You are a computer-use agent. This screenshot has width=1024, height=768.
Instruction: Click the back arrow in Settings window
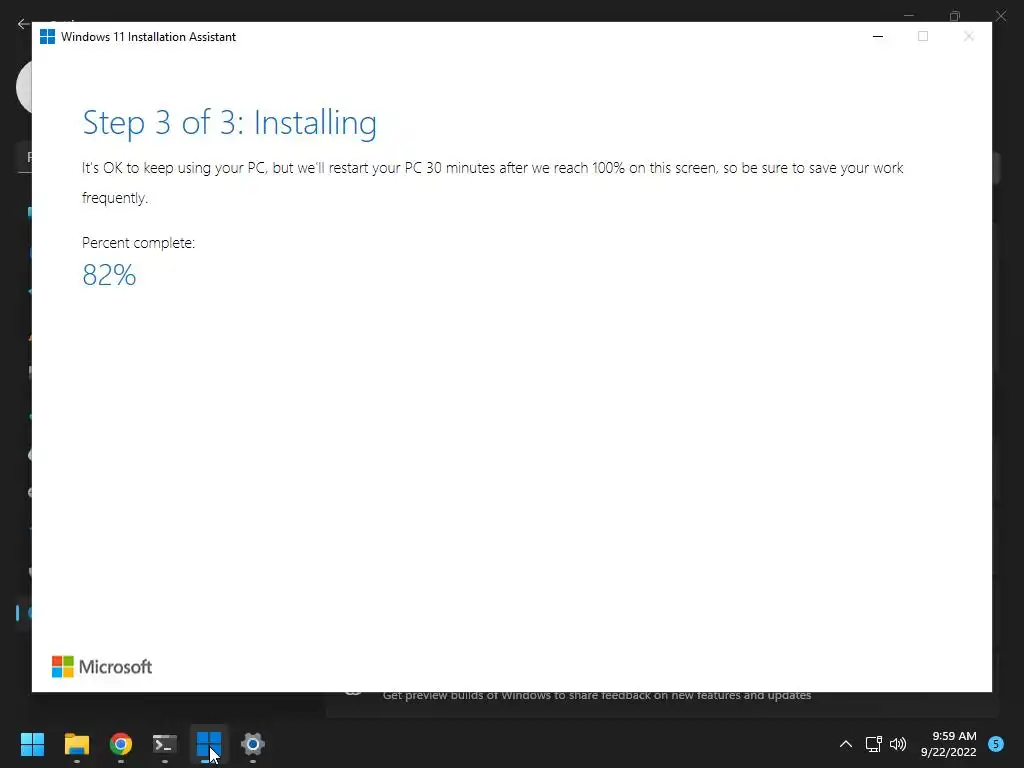[x=24, y=24]
